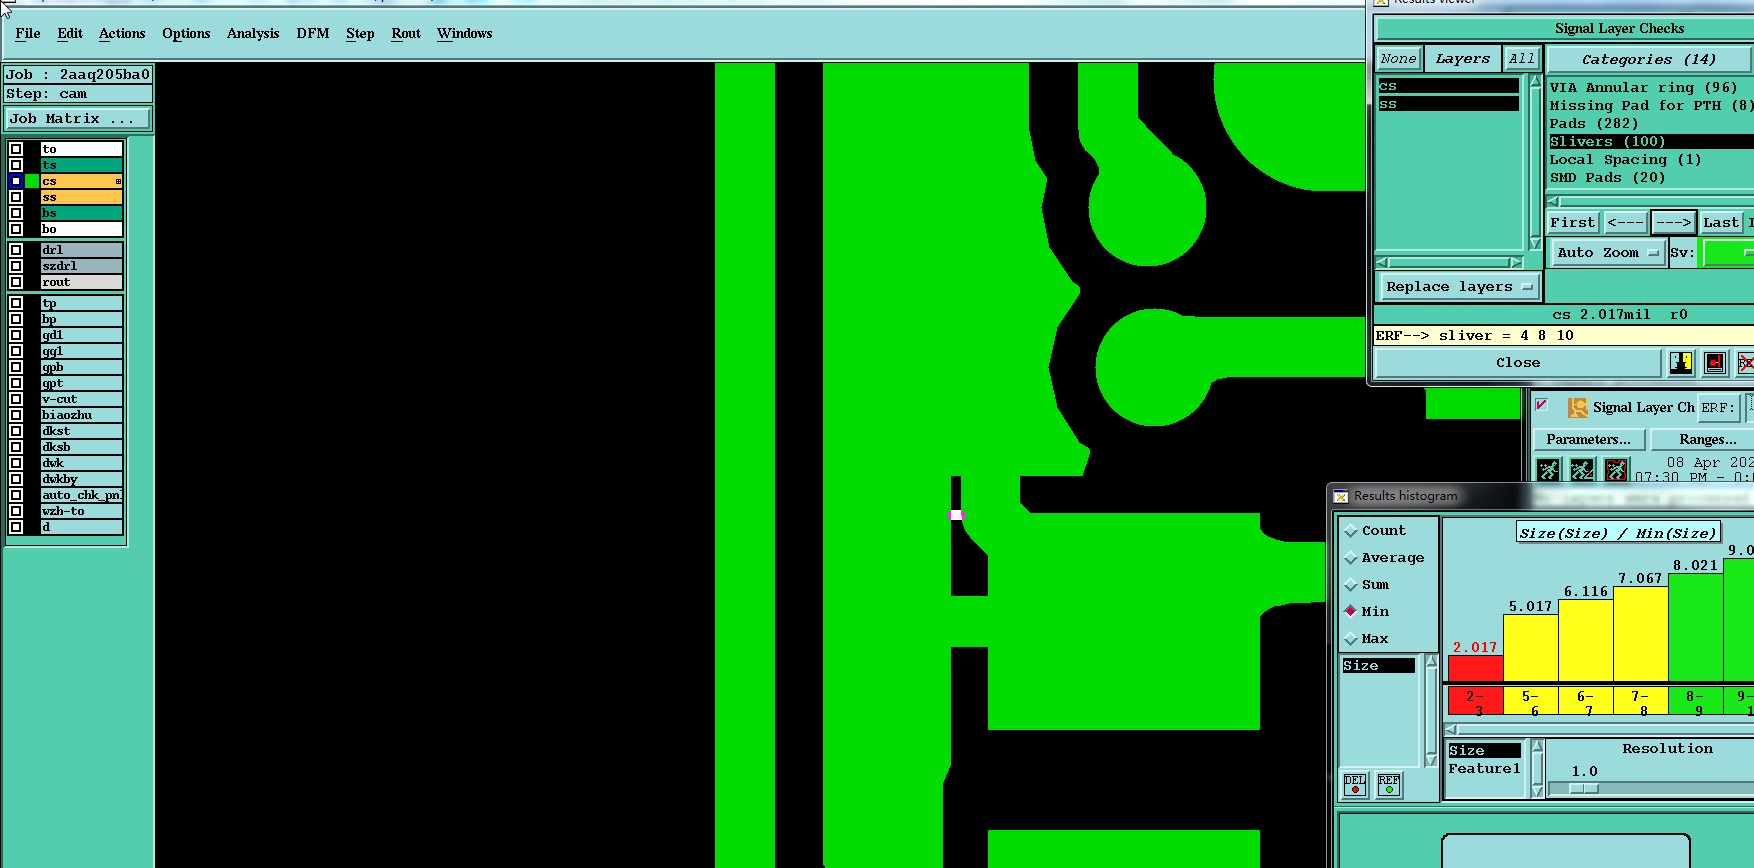
Task: Open the File menu
Action: pos(28,33)
